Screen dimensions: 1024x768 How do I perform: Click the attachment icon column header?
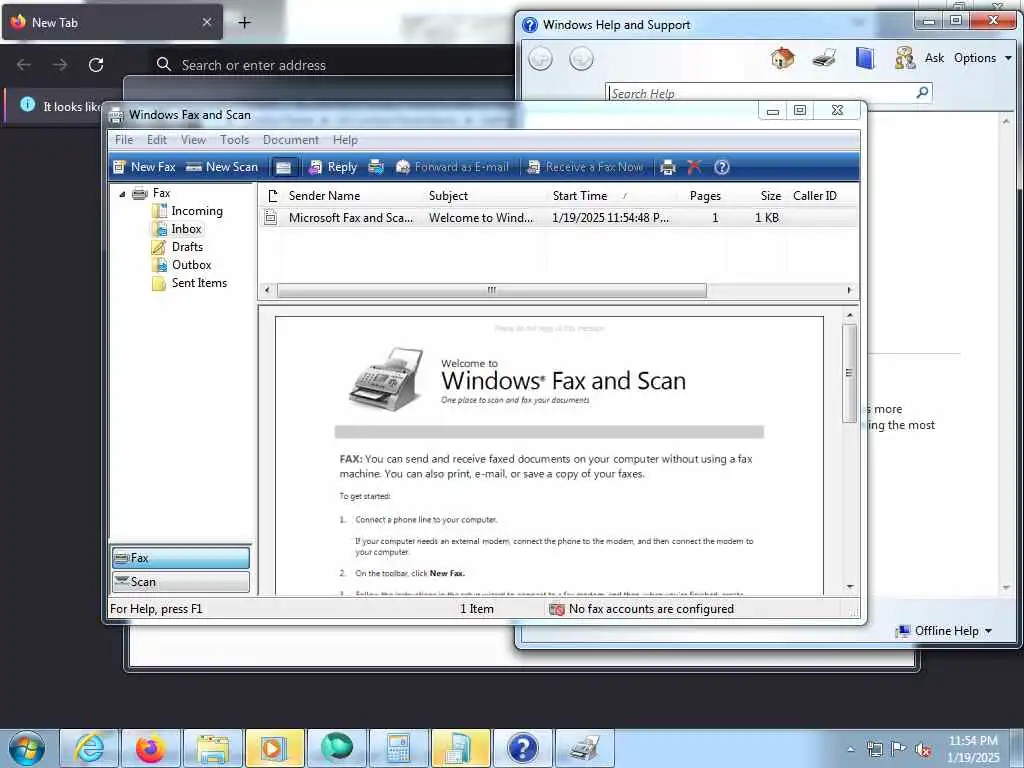[x=273, y=196]
